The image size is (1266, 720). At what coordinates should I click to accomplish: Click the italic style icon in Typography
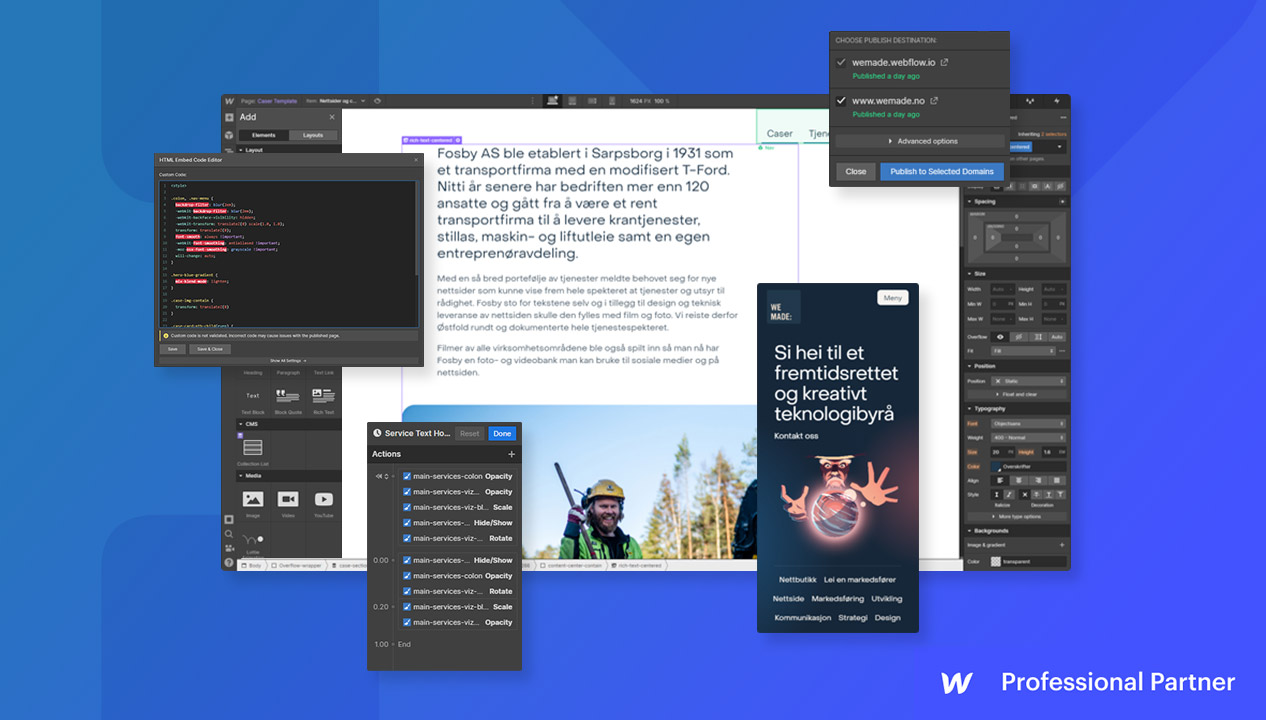point(1009,494)
